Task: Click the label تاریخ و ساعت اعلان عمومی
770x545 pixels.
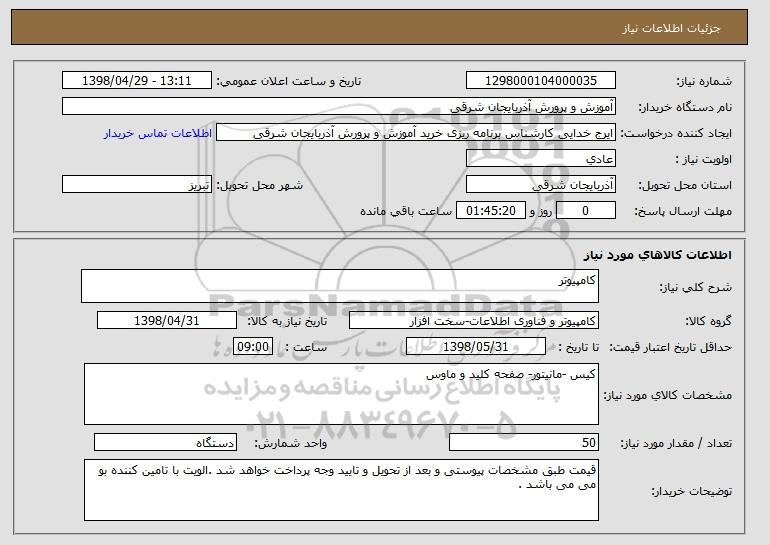Action: point(289,82)
